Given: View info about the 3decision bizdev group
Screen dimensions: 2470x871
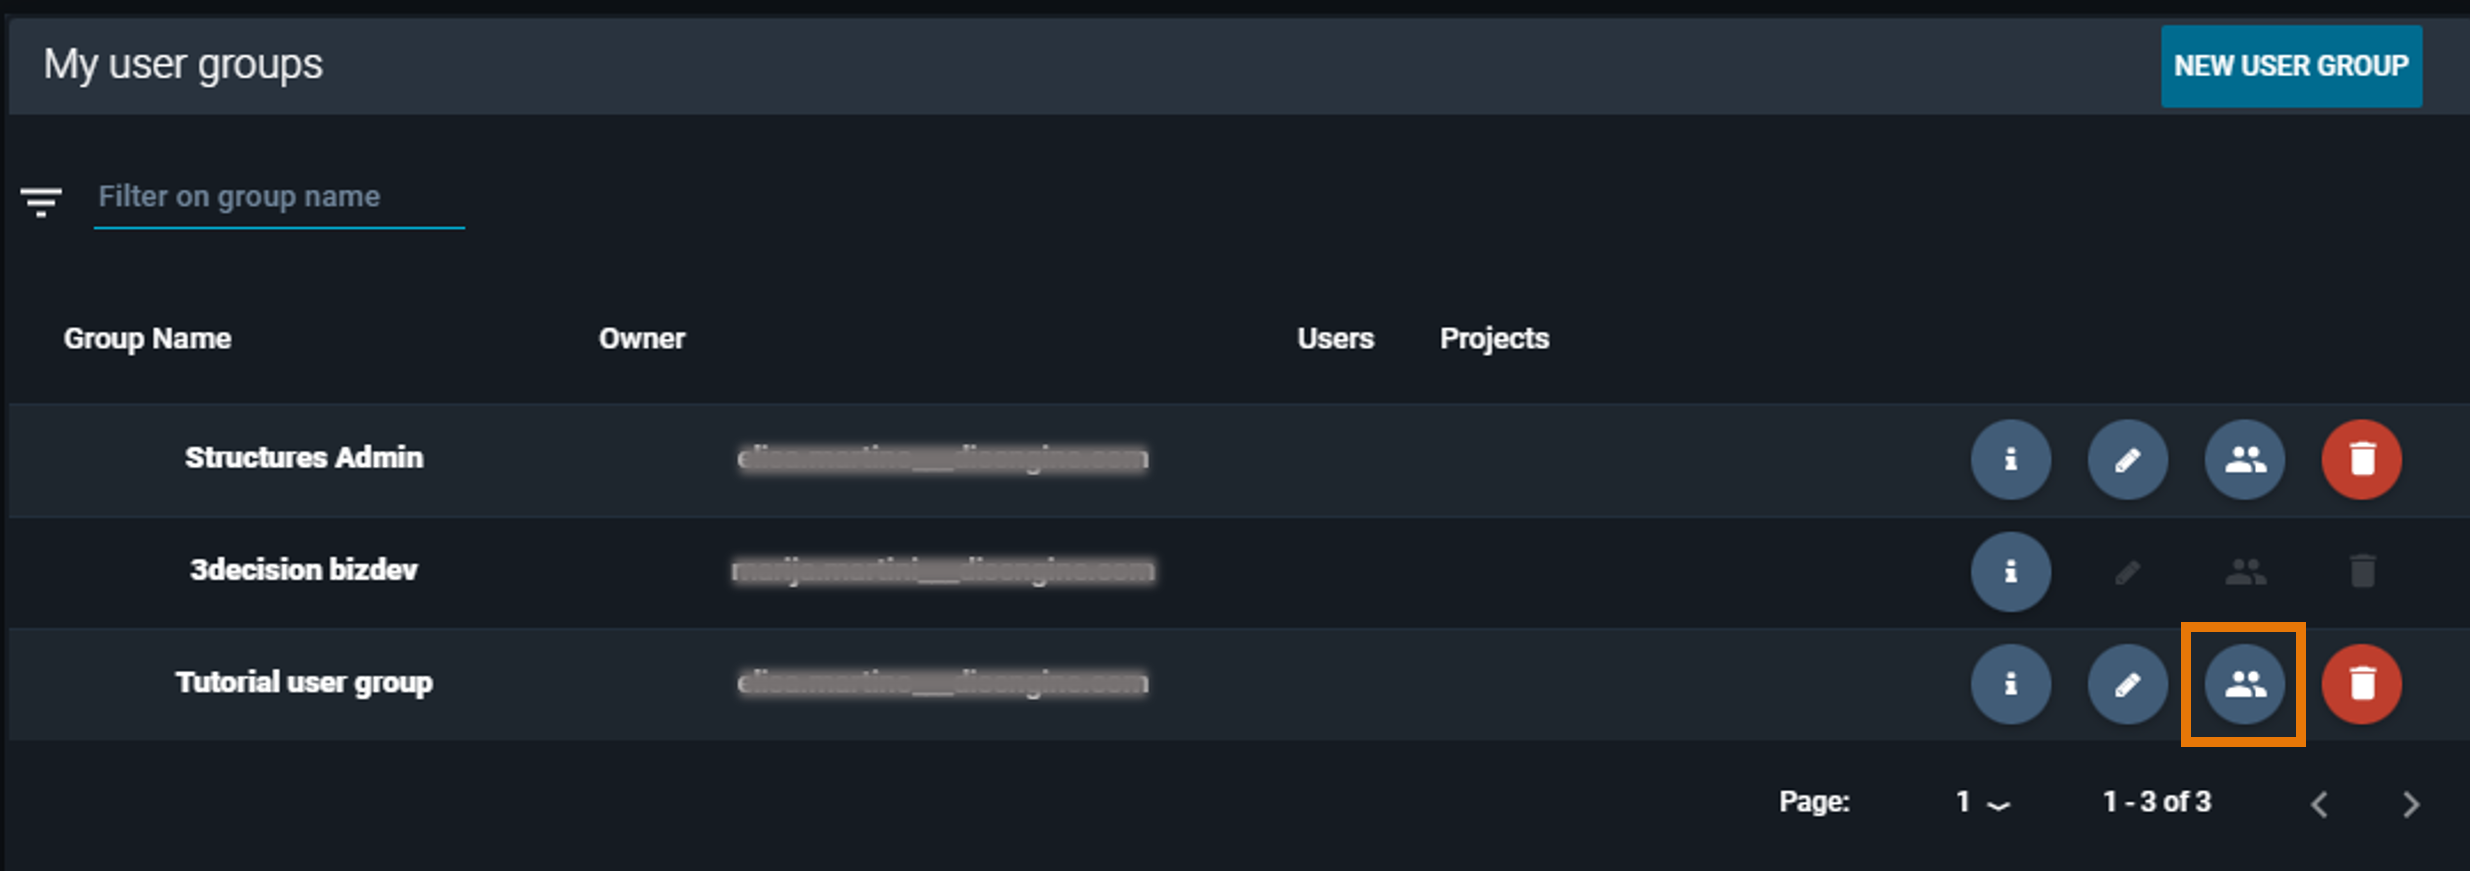Looking at the screenshot, I should click(x=2011, y=572).
